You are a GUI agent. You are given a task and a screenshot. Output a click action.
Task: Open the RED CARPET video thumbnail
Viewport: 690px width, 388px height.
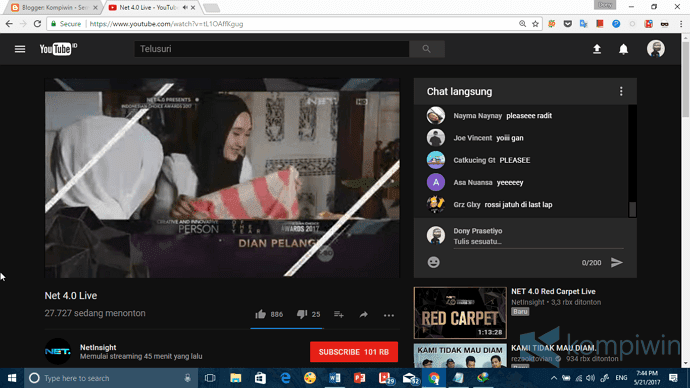click(x=460, y=313)
